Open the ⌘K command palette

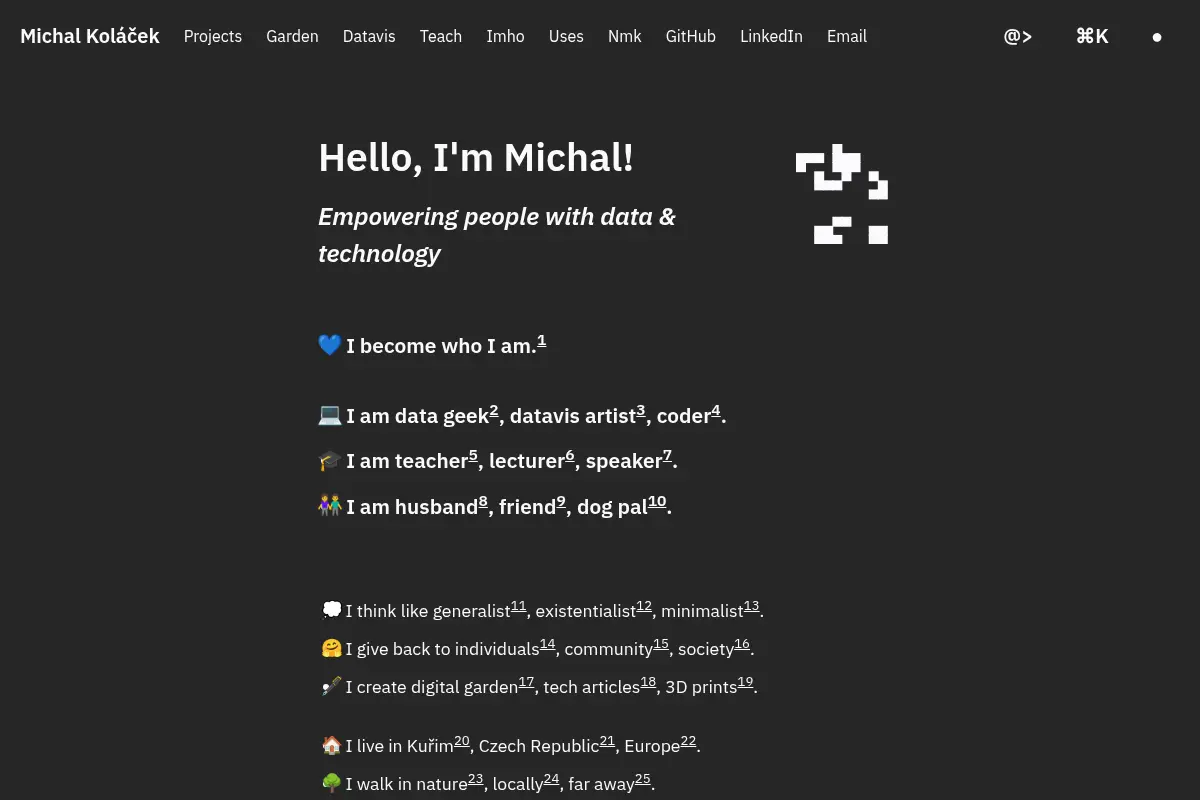1092,36
